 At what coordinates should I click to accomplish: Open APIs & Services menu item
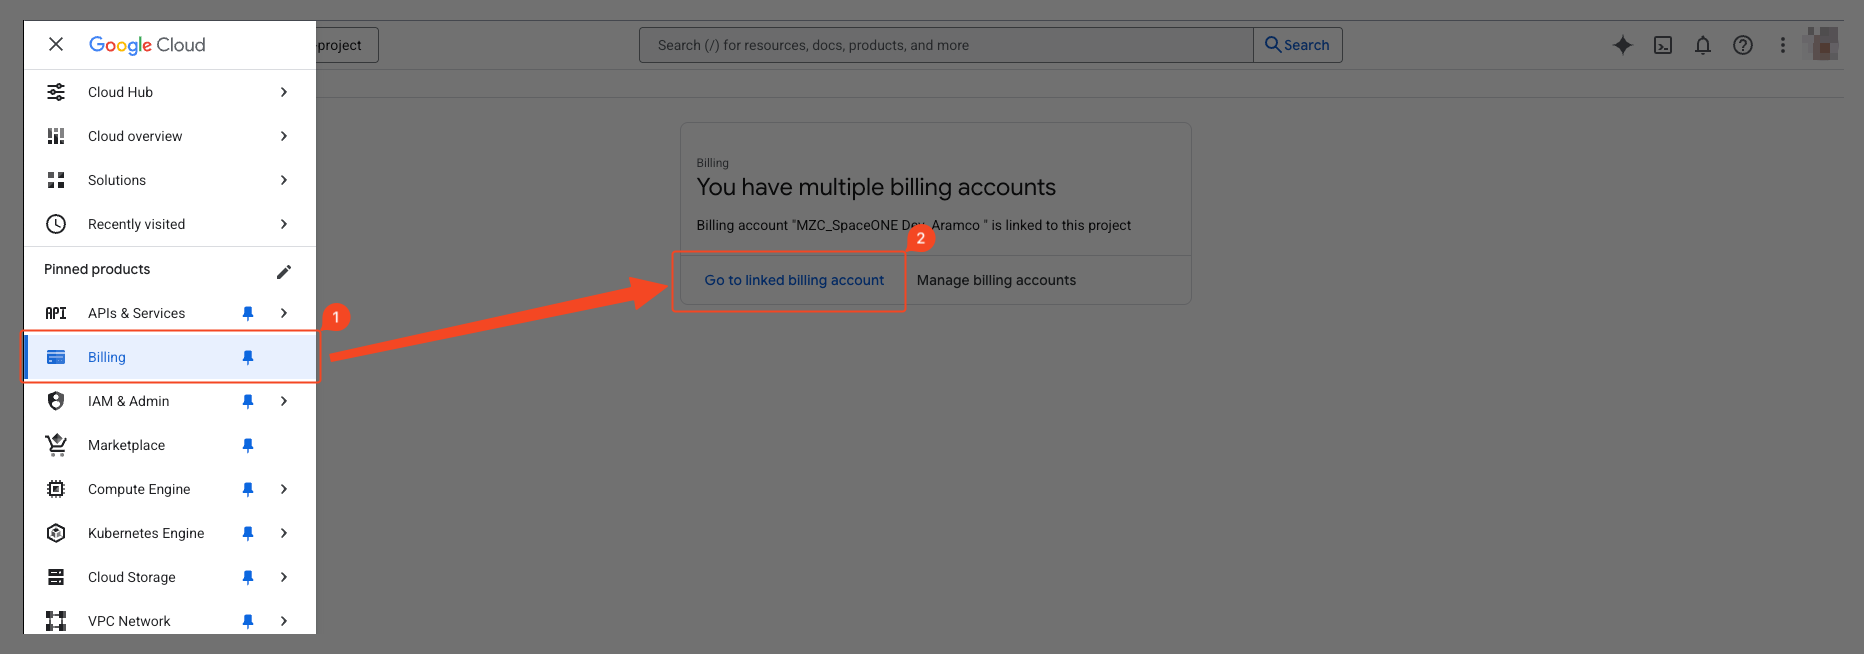(x=170, y=313)
